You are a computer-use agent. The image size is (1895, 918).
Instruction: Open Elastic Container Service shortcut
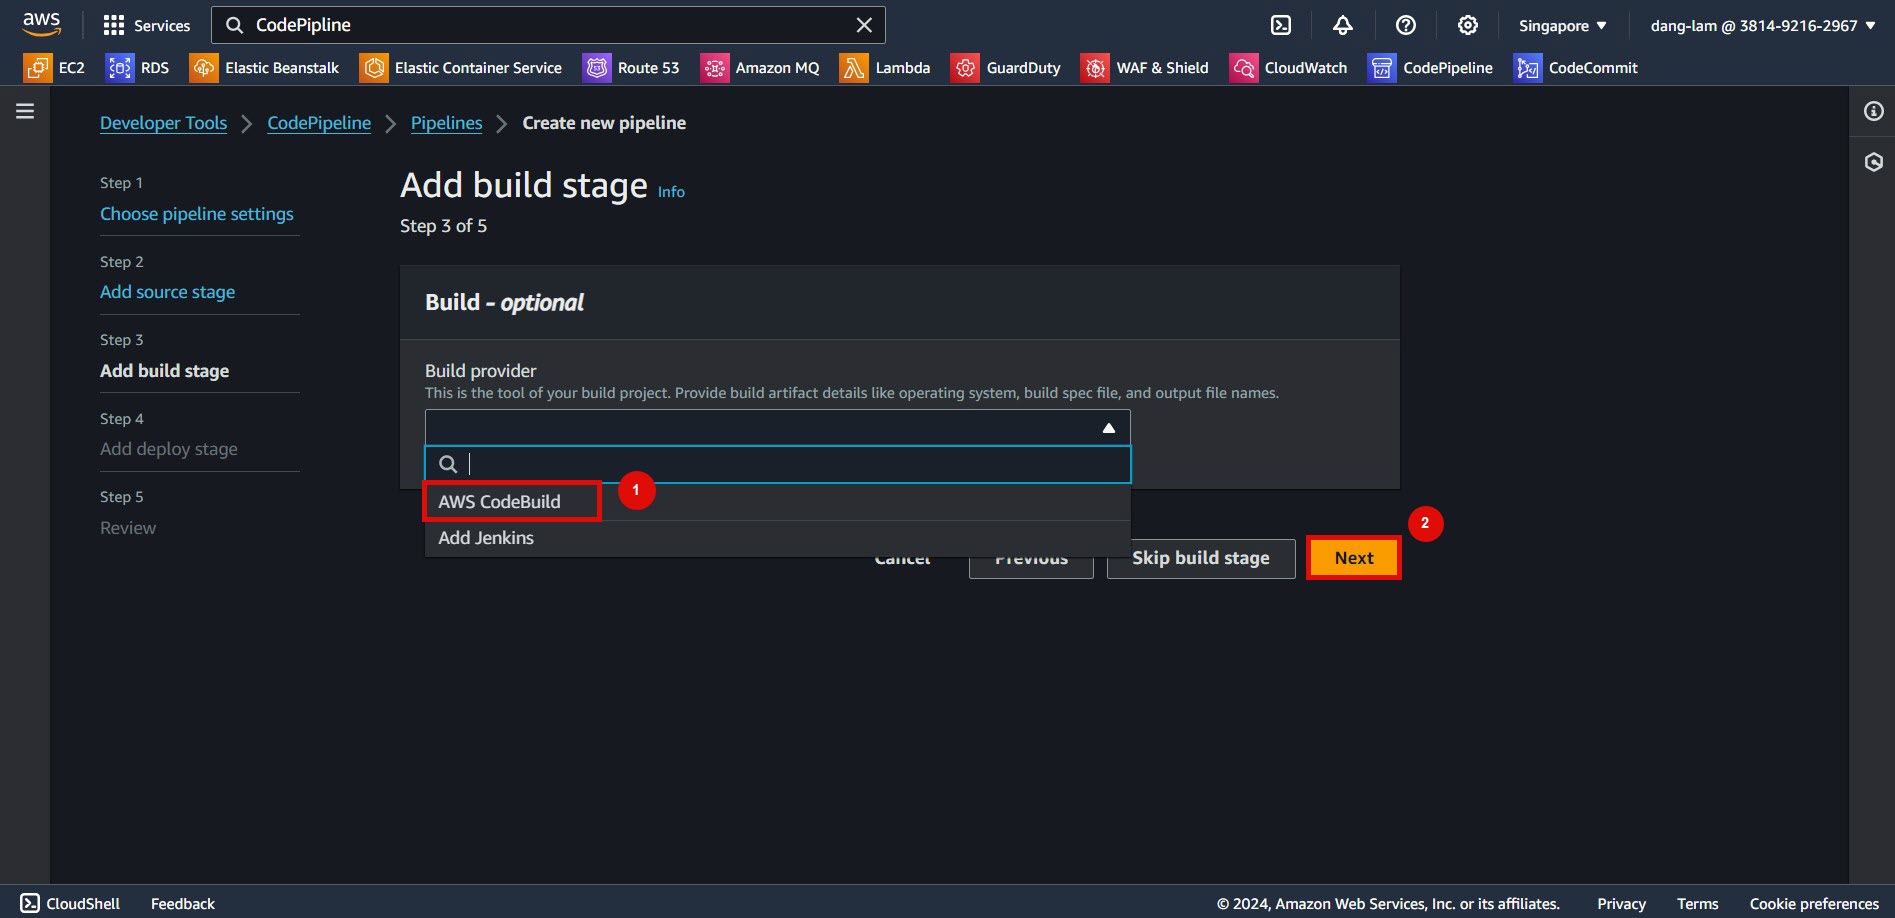(x=461, y=67)
